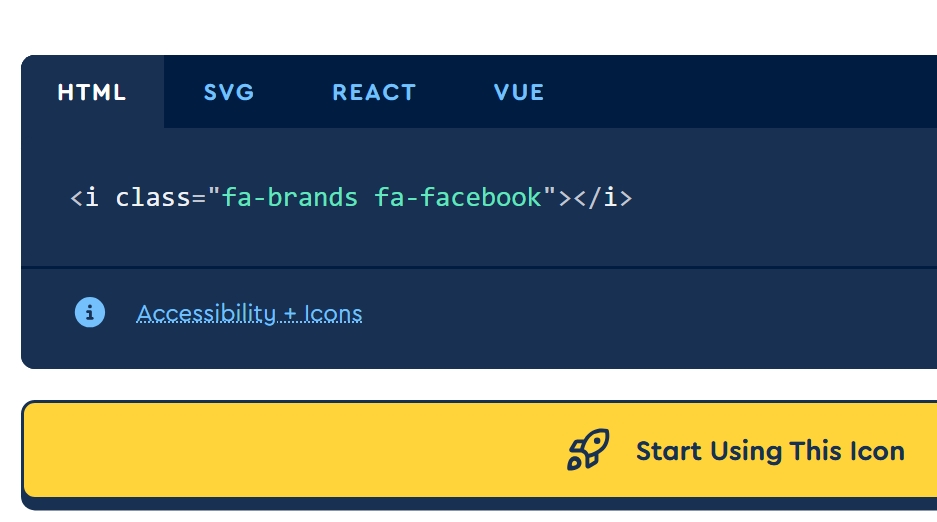Click blank footer area right of Accessibility link
Screen dimensions: 937x522
(650, 314)
